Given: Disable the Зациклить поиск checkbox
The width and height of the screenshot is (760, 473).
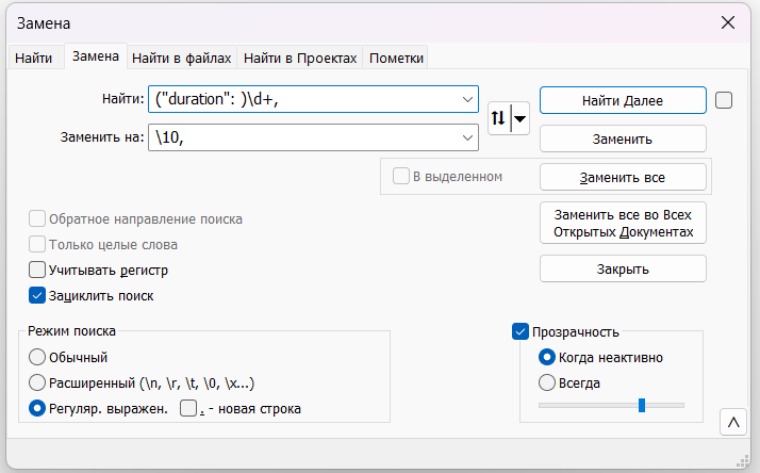Looking at the screenshot, I should [38, 295].
